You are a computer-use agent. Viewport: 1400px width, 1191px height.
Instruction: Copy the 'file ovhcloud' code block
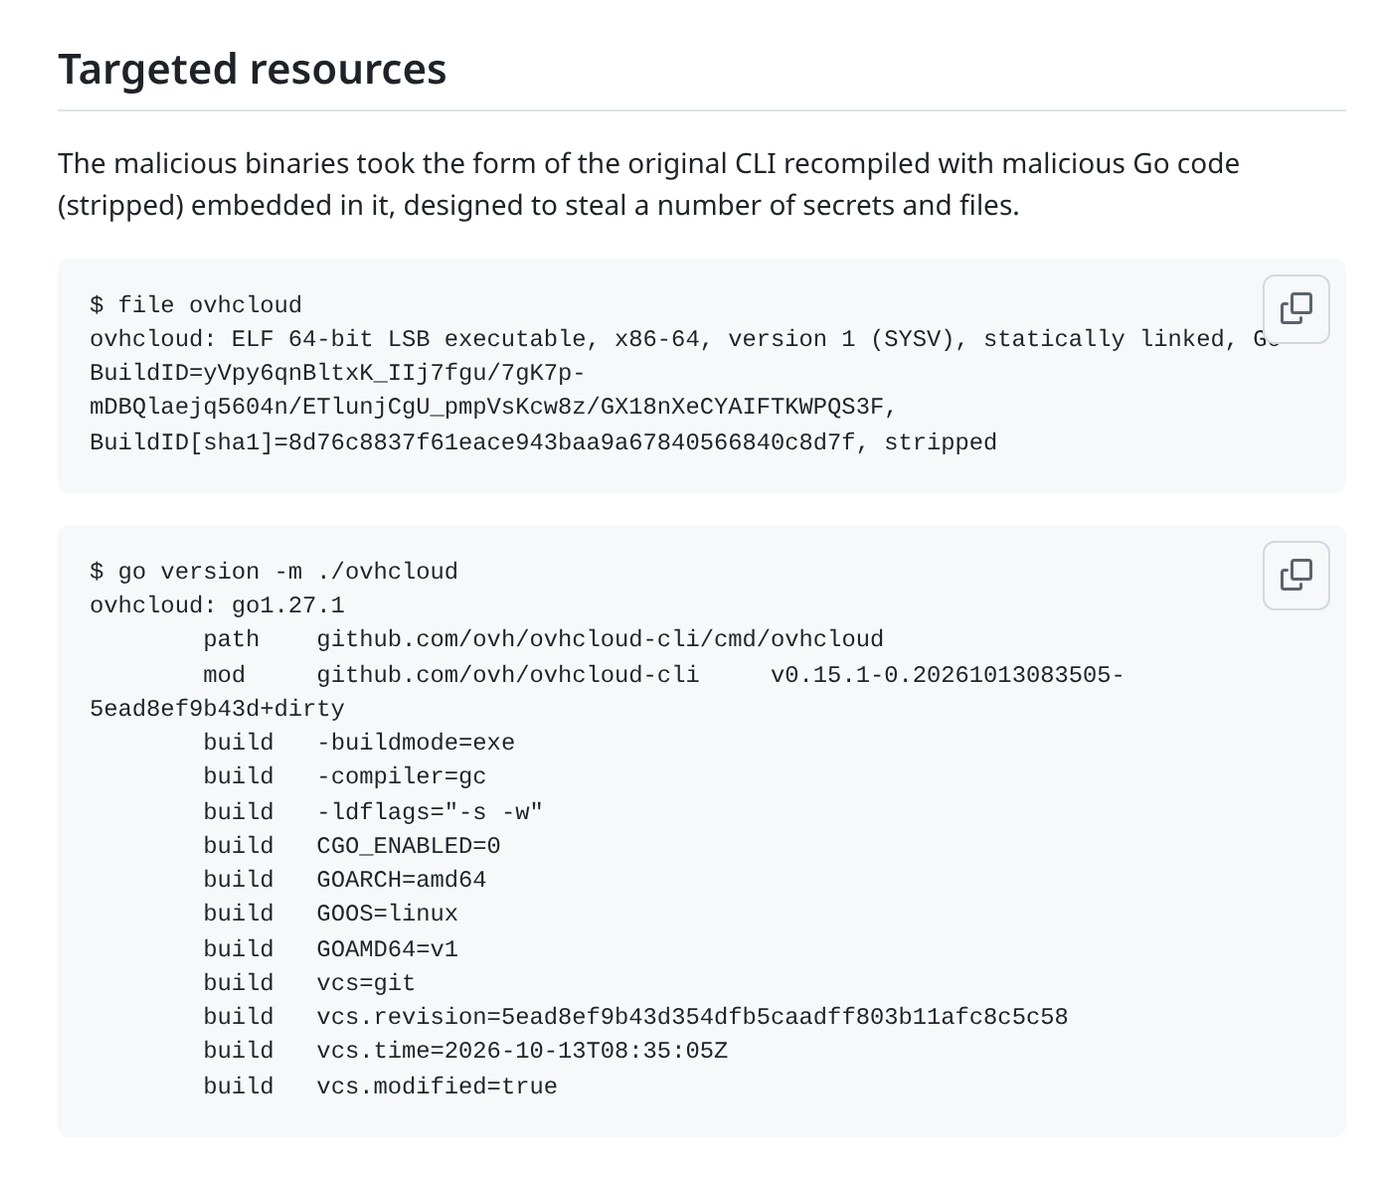pos(1296,309)
